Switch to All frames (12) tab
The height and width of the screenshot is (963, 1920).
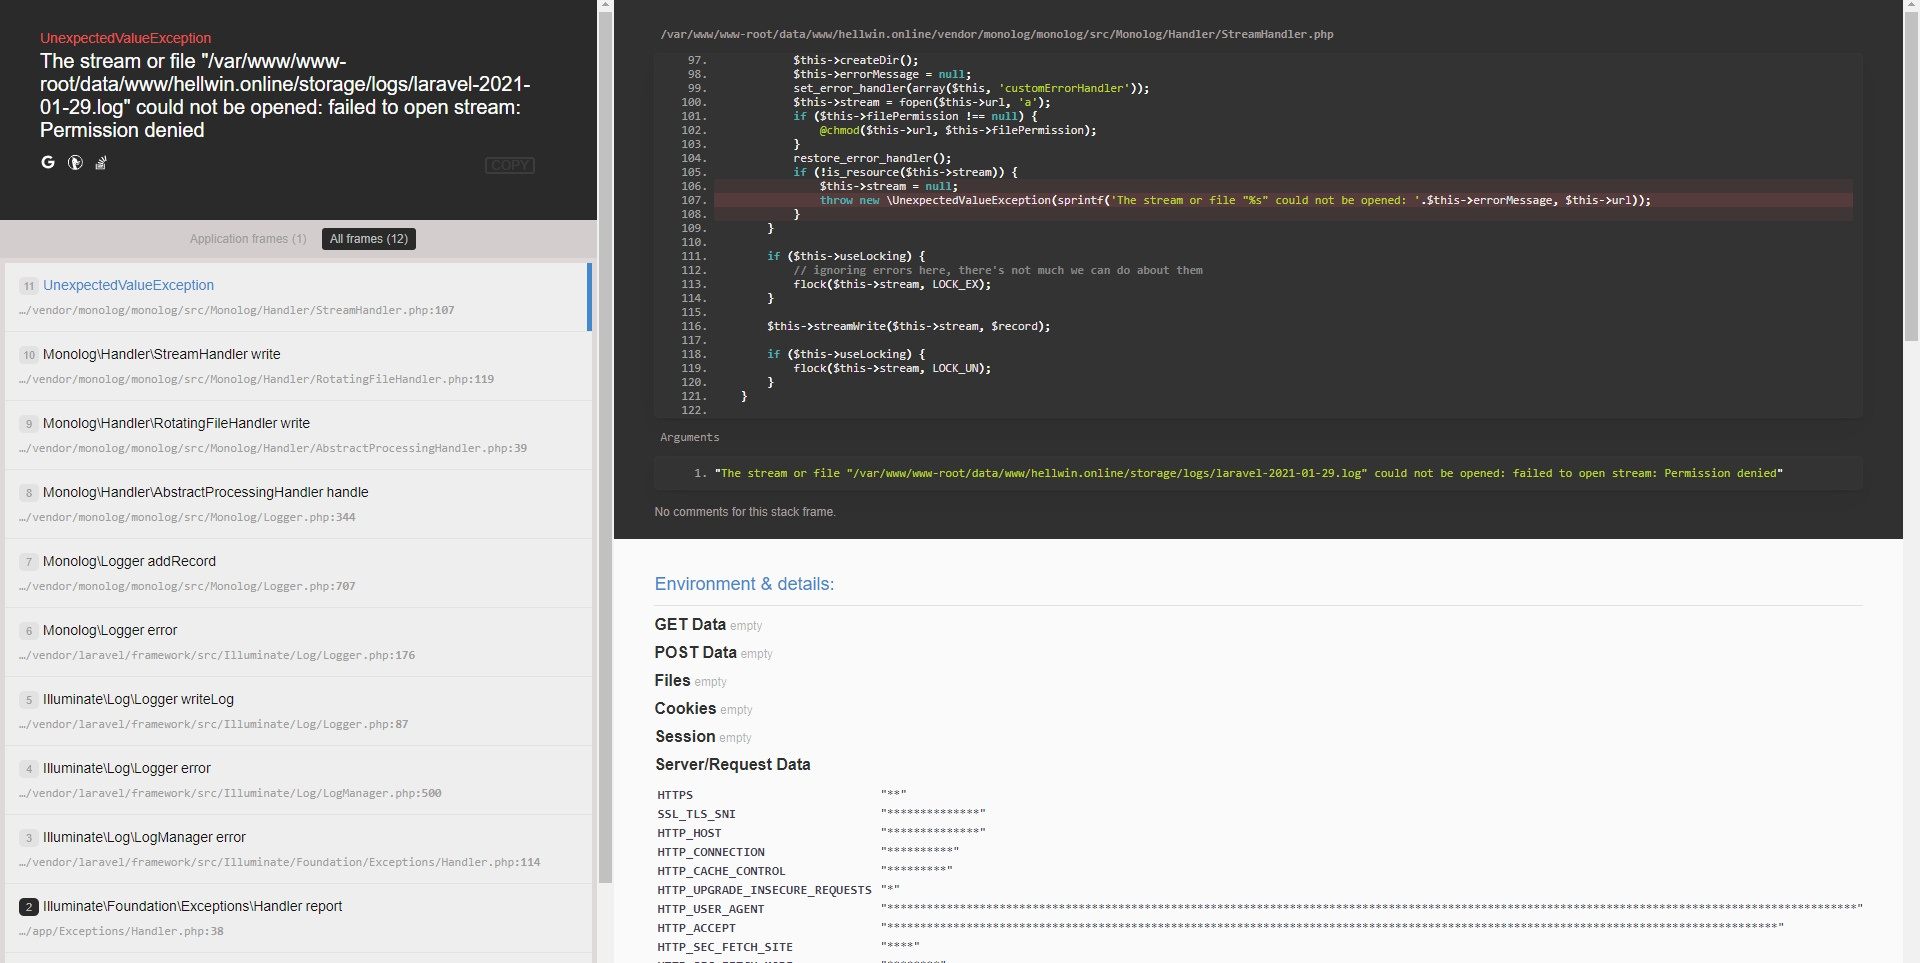click(x=369, y=239)
